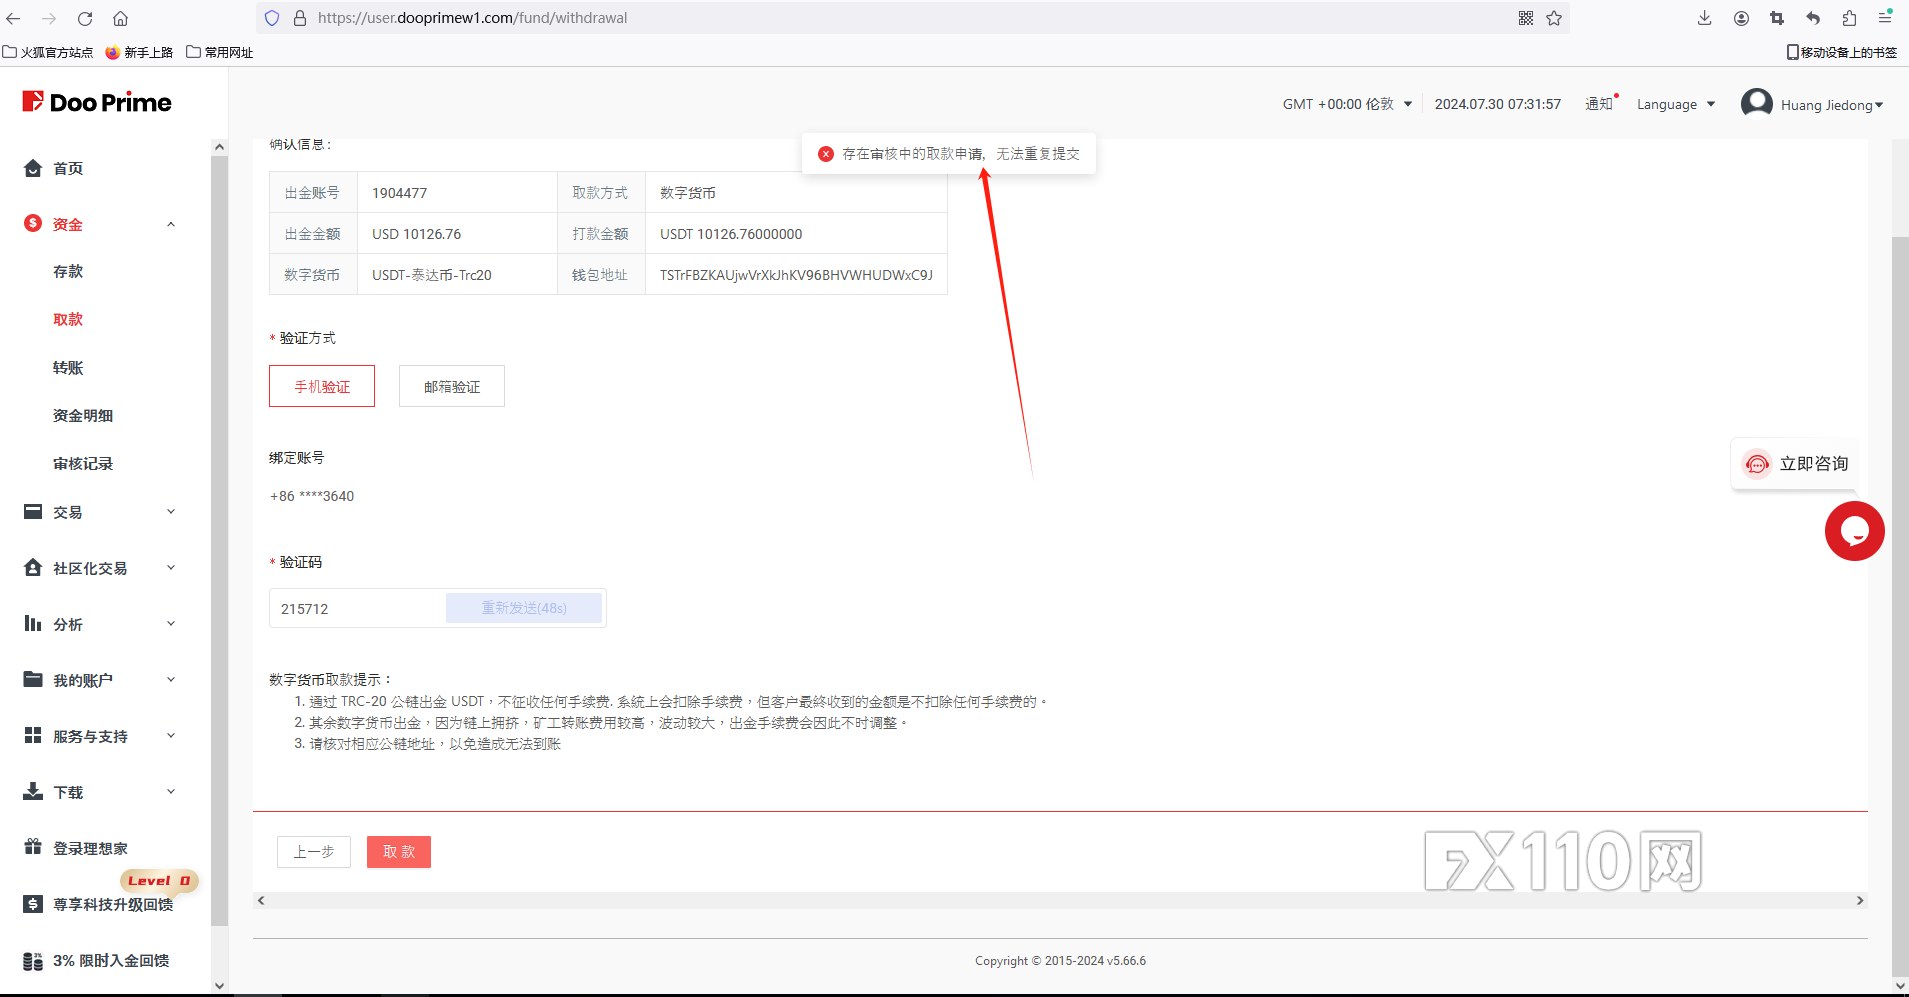The width and height of the screenshot is (1909, 997).
Task: Select 邮箱验证 email verification method
Action: point(452,387)
